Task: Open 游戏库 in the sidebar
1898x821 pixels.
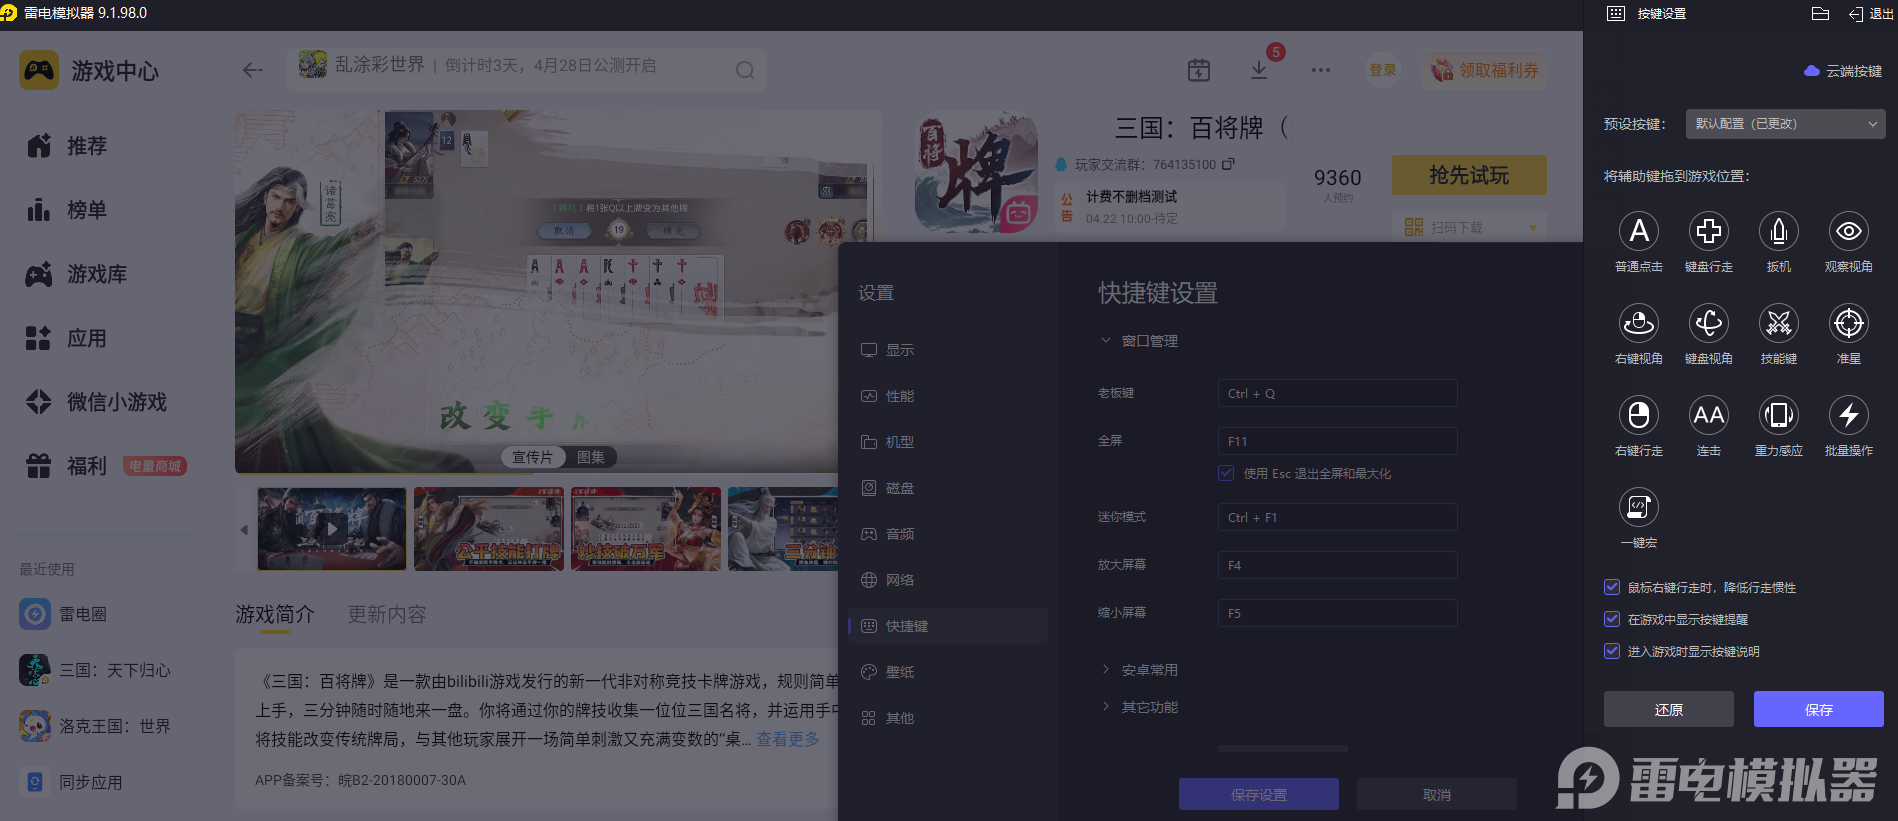Action: pos(76,274)
